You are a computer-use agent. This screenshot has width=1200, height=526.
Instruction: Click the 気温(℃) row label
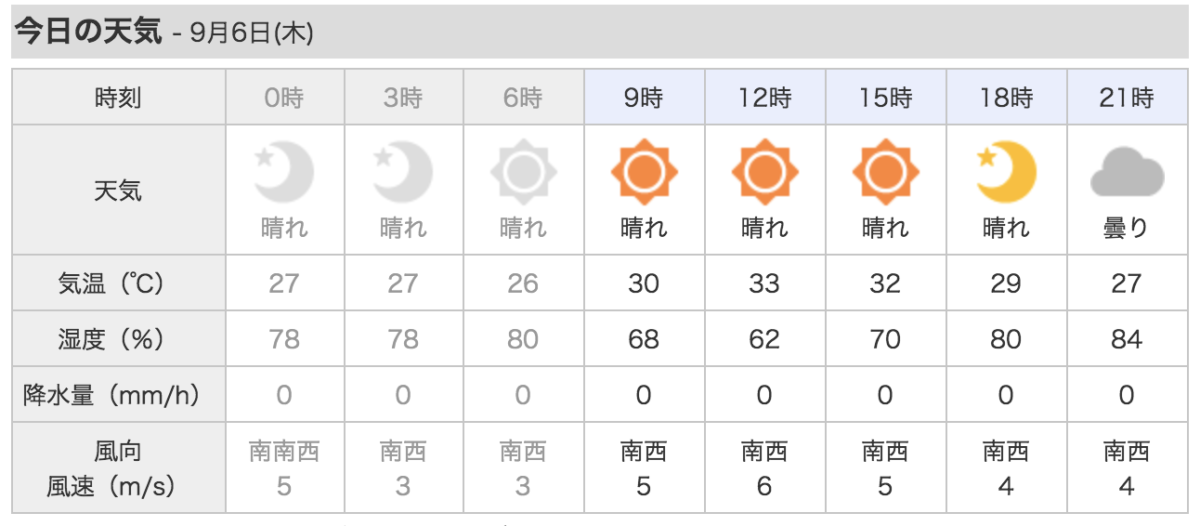(118, 283)
